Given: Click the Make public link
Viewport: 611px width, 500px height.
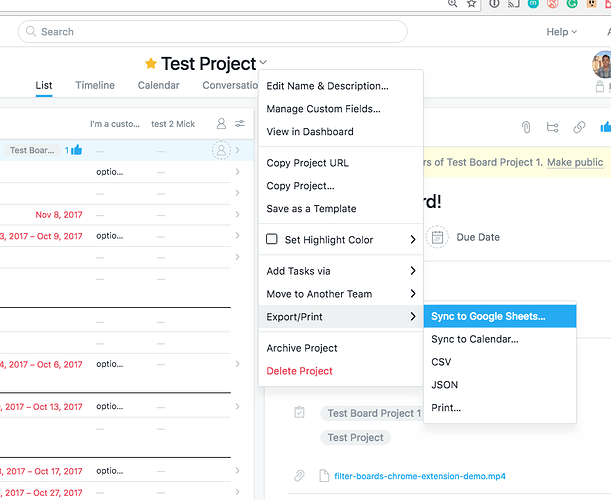Looking at the screenshot, I should pos(575,163).
